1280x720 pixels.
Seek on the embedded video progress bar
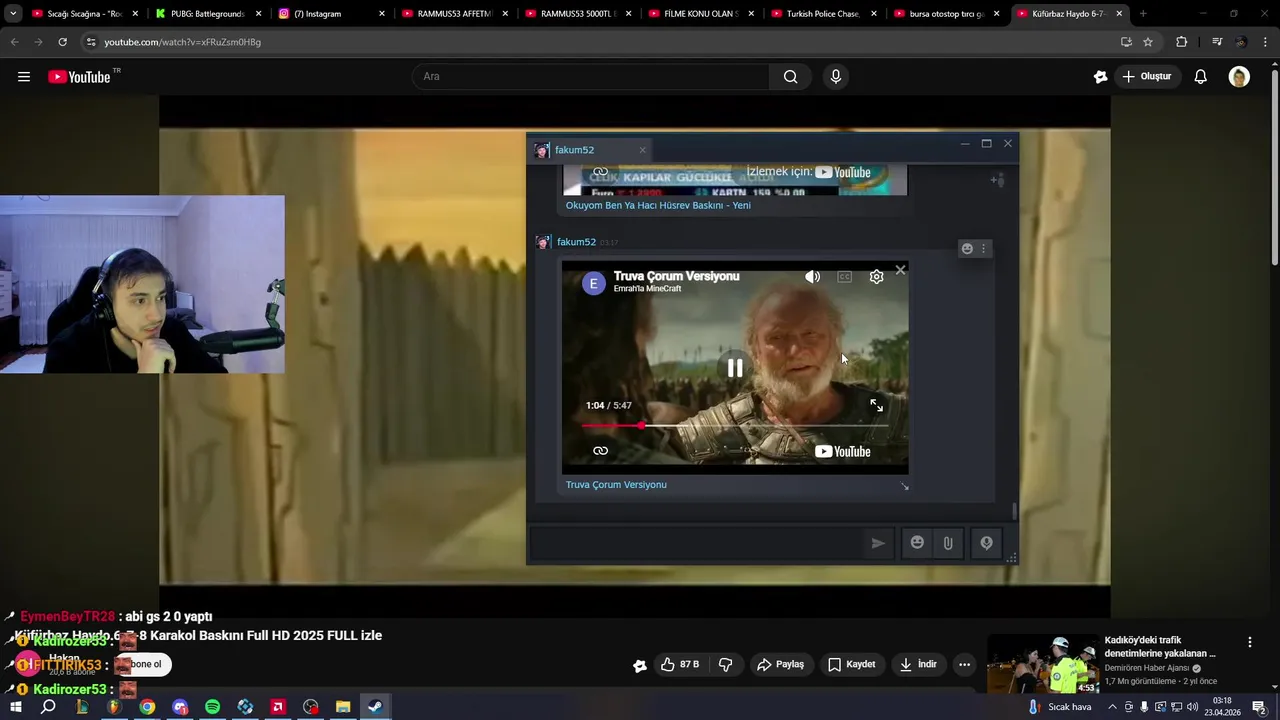pyautogui.click(x=735, y=426)
